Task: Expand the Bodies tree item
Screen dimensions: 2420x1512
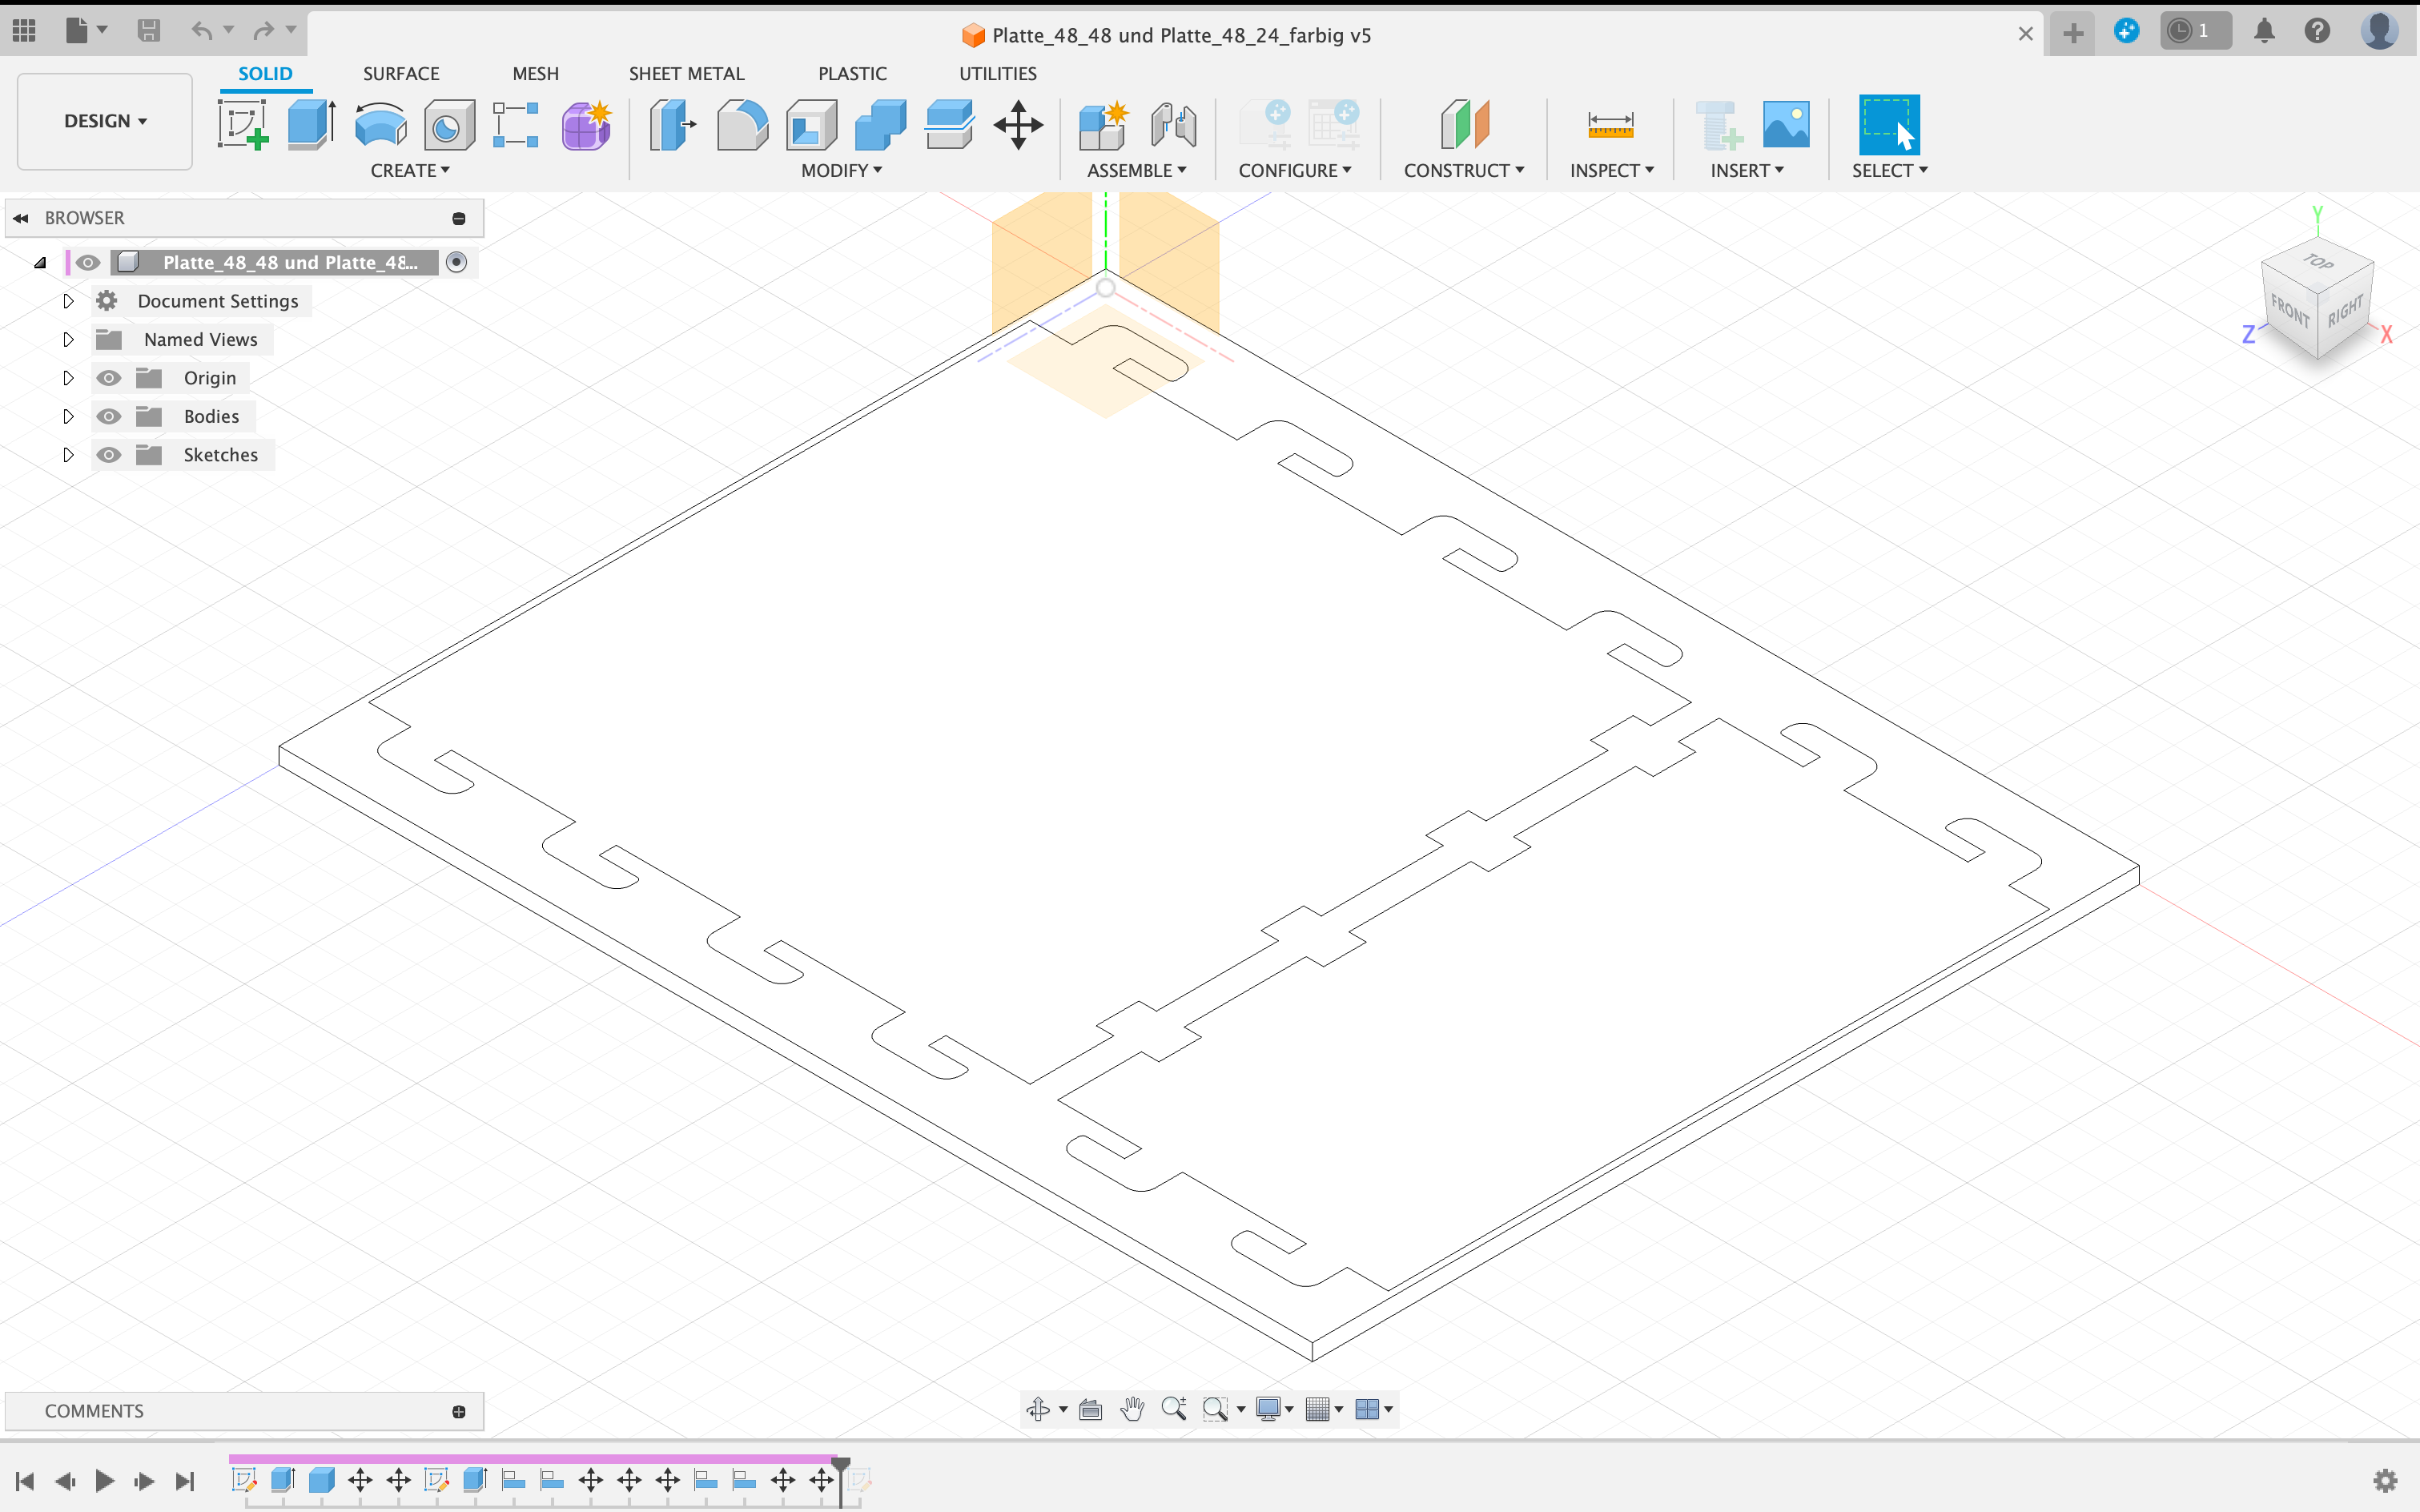Action: (x=68, y=416)
